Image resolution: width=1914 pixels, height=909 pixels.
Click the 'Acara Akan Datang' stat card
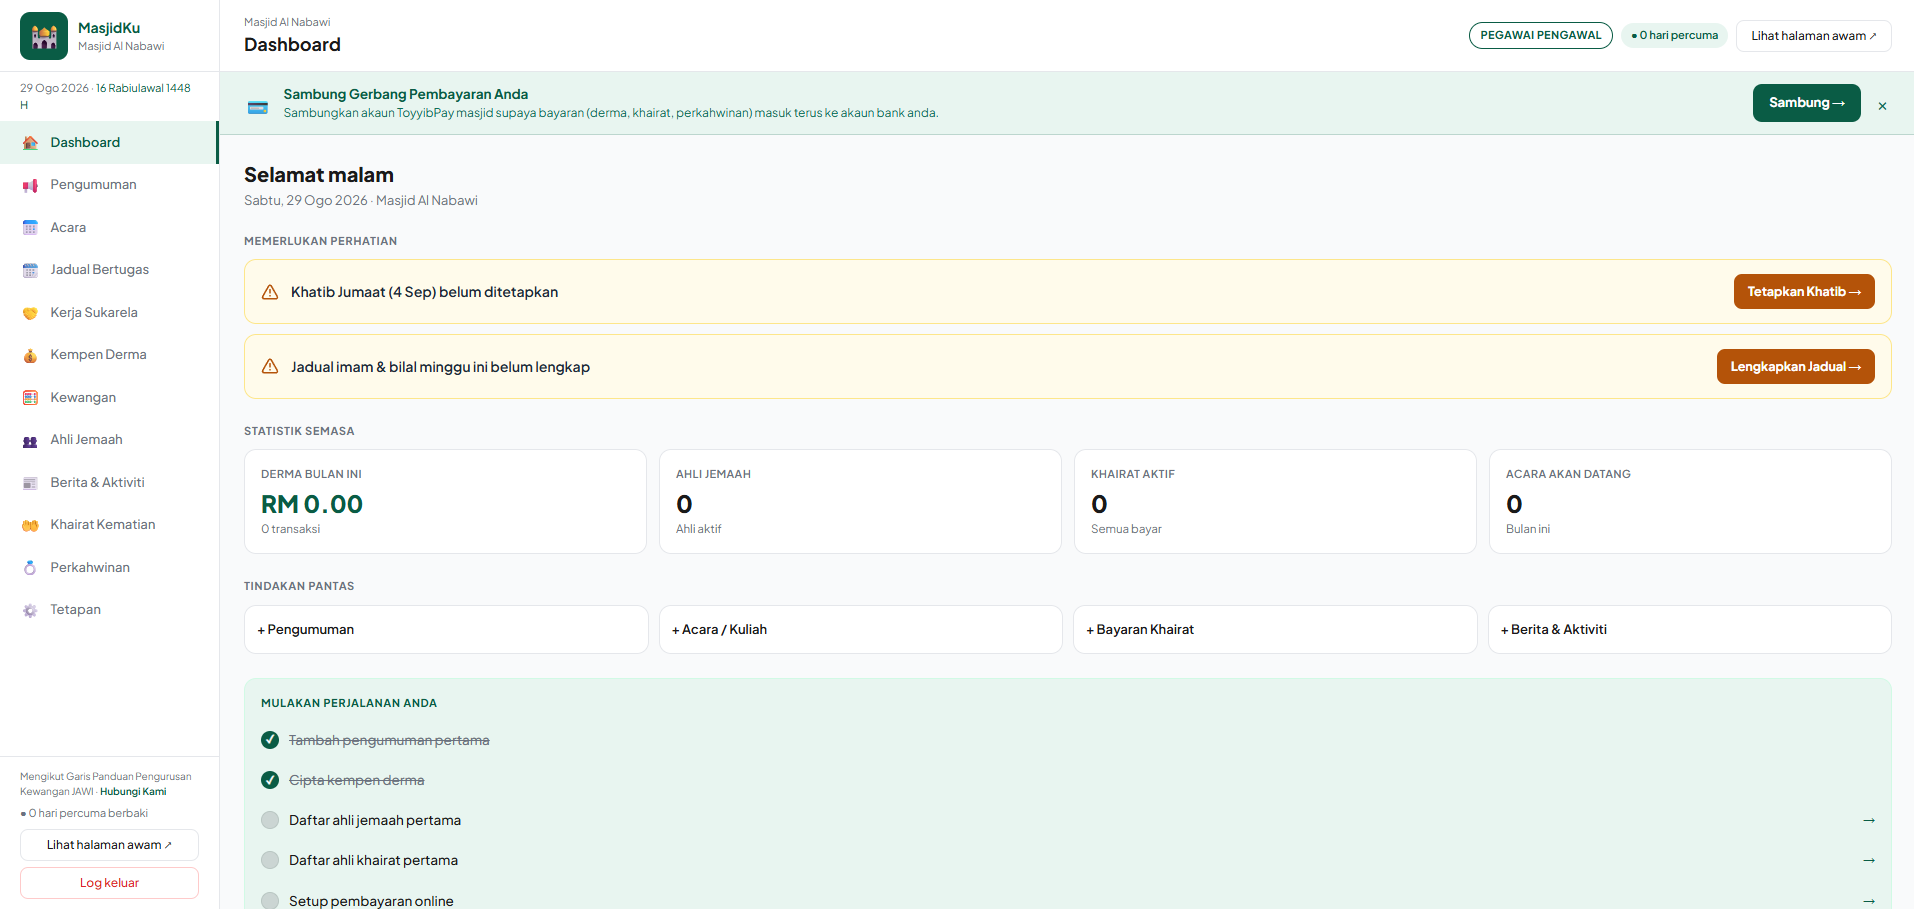(1690, 502)
